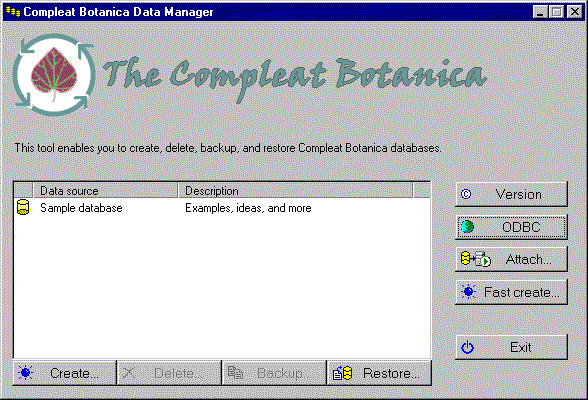
Task: Sort by the Data source column header
Action: [105, 191]
